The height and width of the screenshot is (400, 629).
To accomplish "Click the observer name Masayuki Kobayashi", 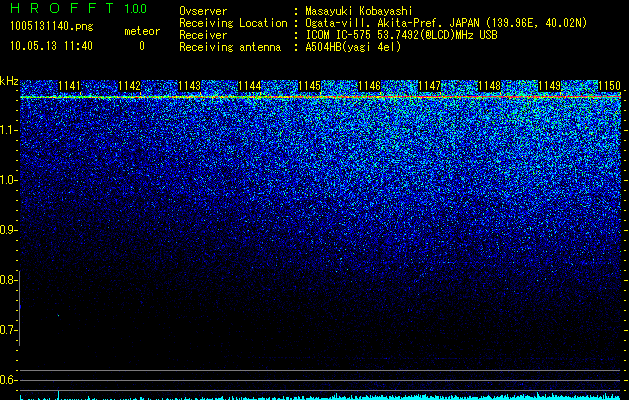I will click(x=359, y=11).
